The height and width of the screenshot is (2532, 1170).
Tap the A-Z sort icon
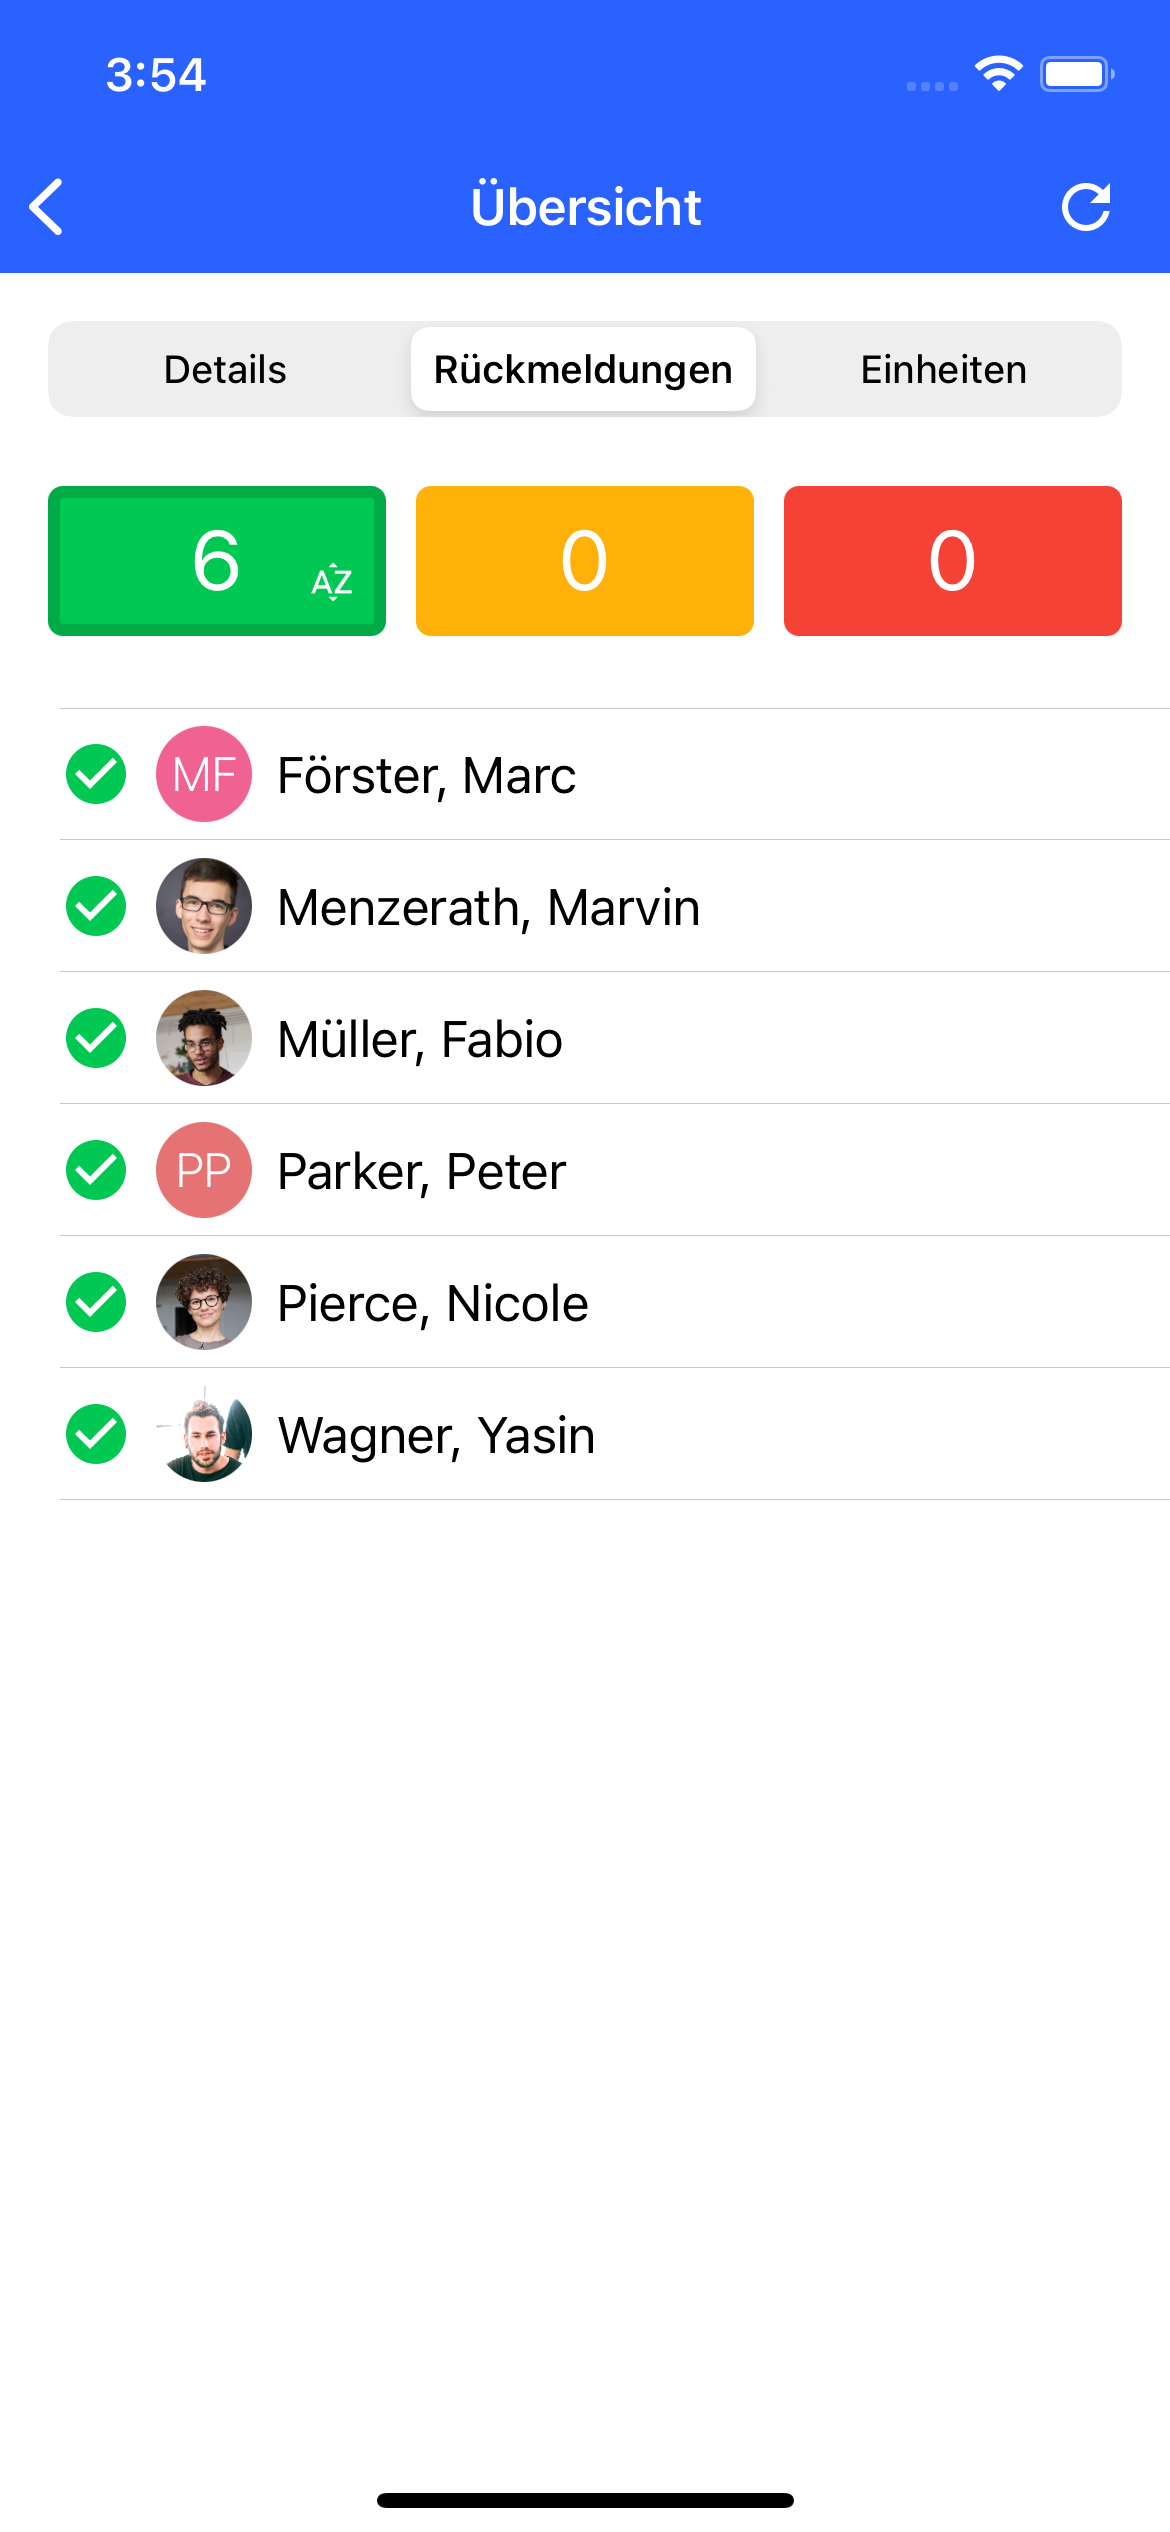tap(332, 581)
